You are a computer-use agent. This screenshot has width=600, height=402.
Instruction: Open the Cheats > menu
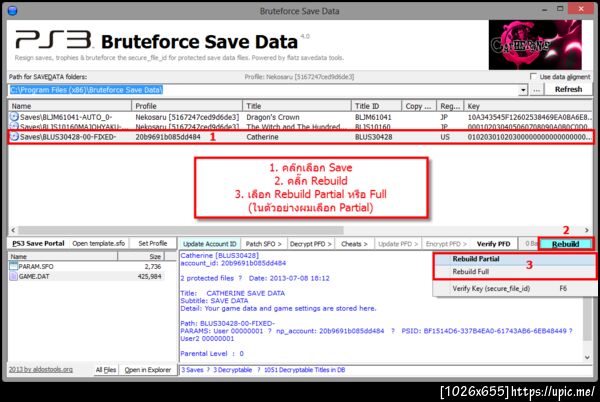354,244
